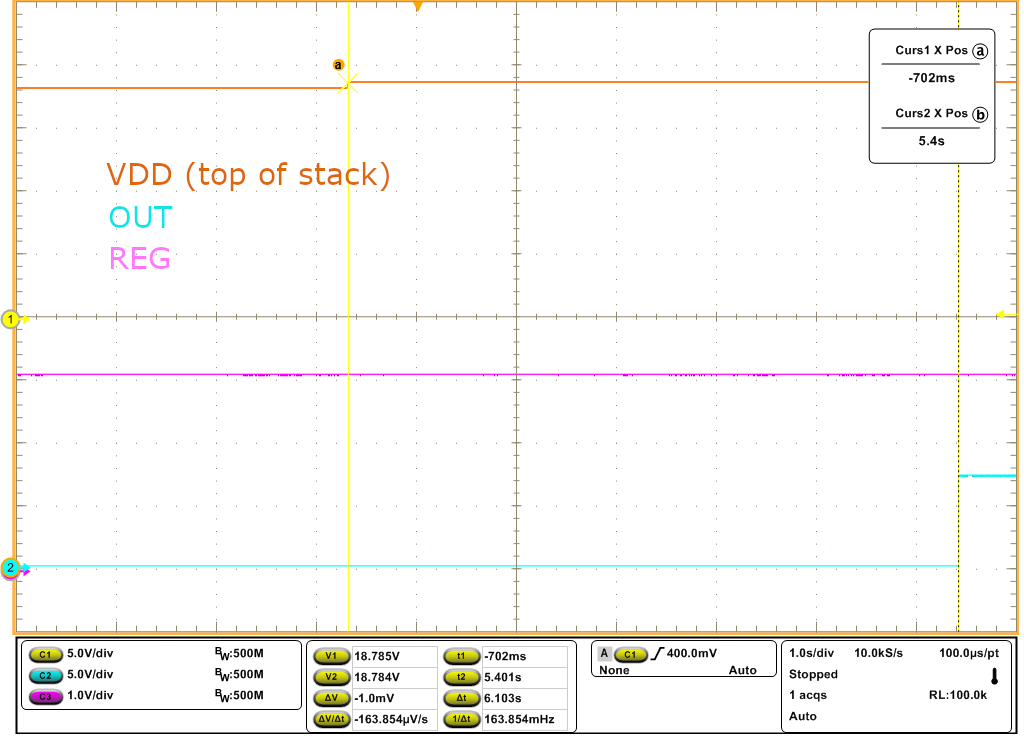The height and width of the screenshot is (736, 1024).
Task: Click the VDD (top of stack) label
Action: pos(248,175)
